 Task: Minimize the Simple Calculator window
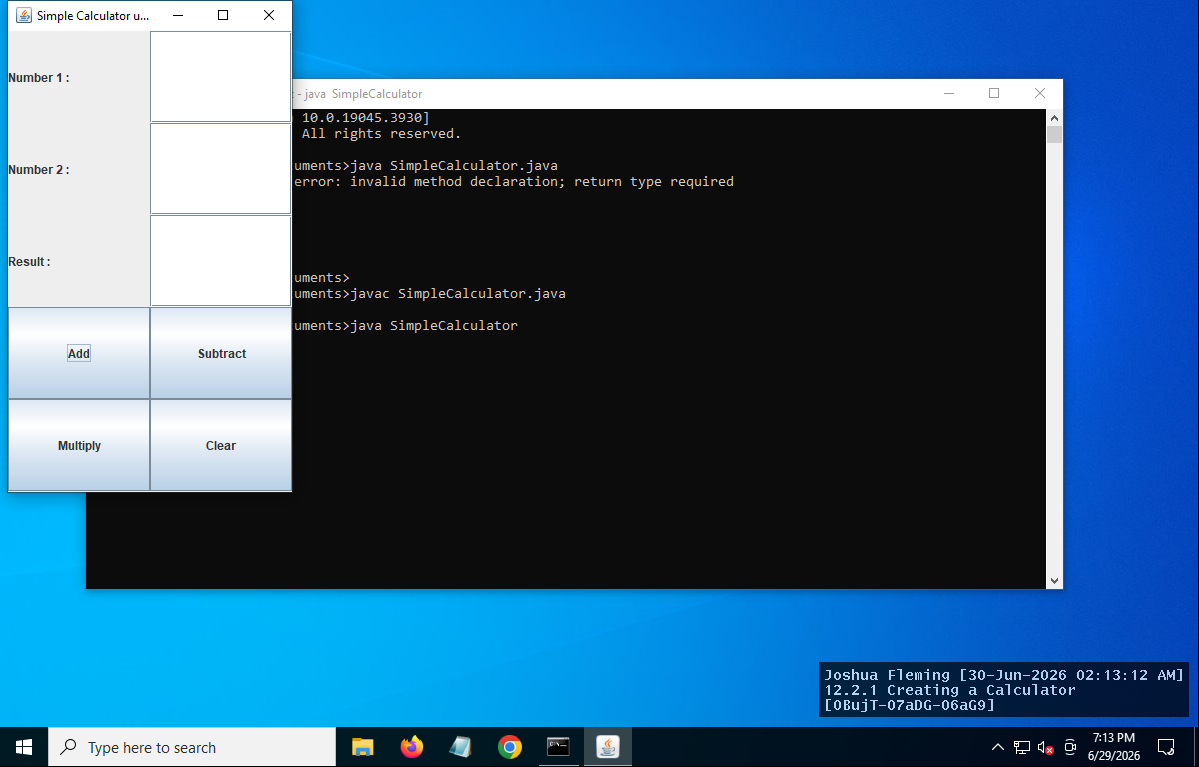point(177,15)
